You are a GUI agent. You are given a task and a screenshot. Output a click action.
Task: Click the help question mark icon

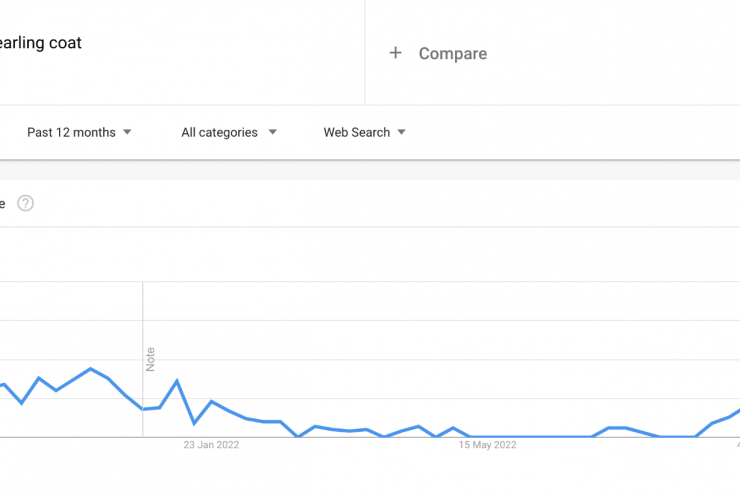coord(25,203)
